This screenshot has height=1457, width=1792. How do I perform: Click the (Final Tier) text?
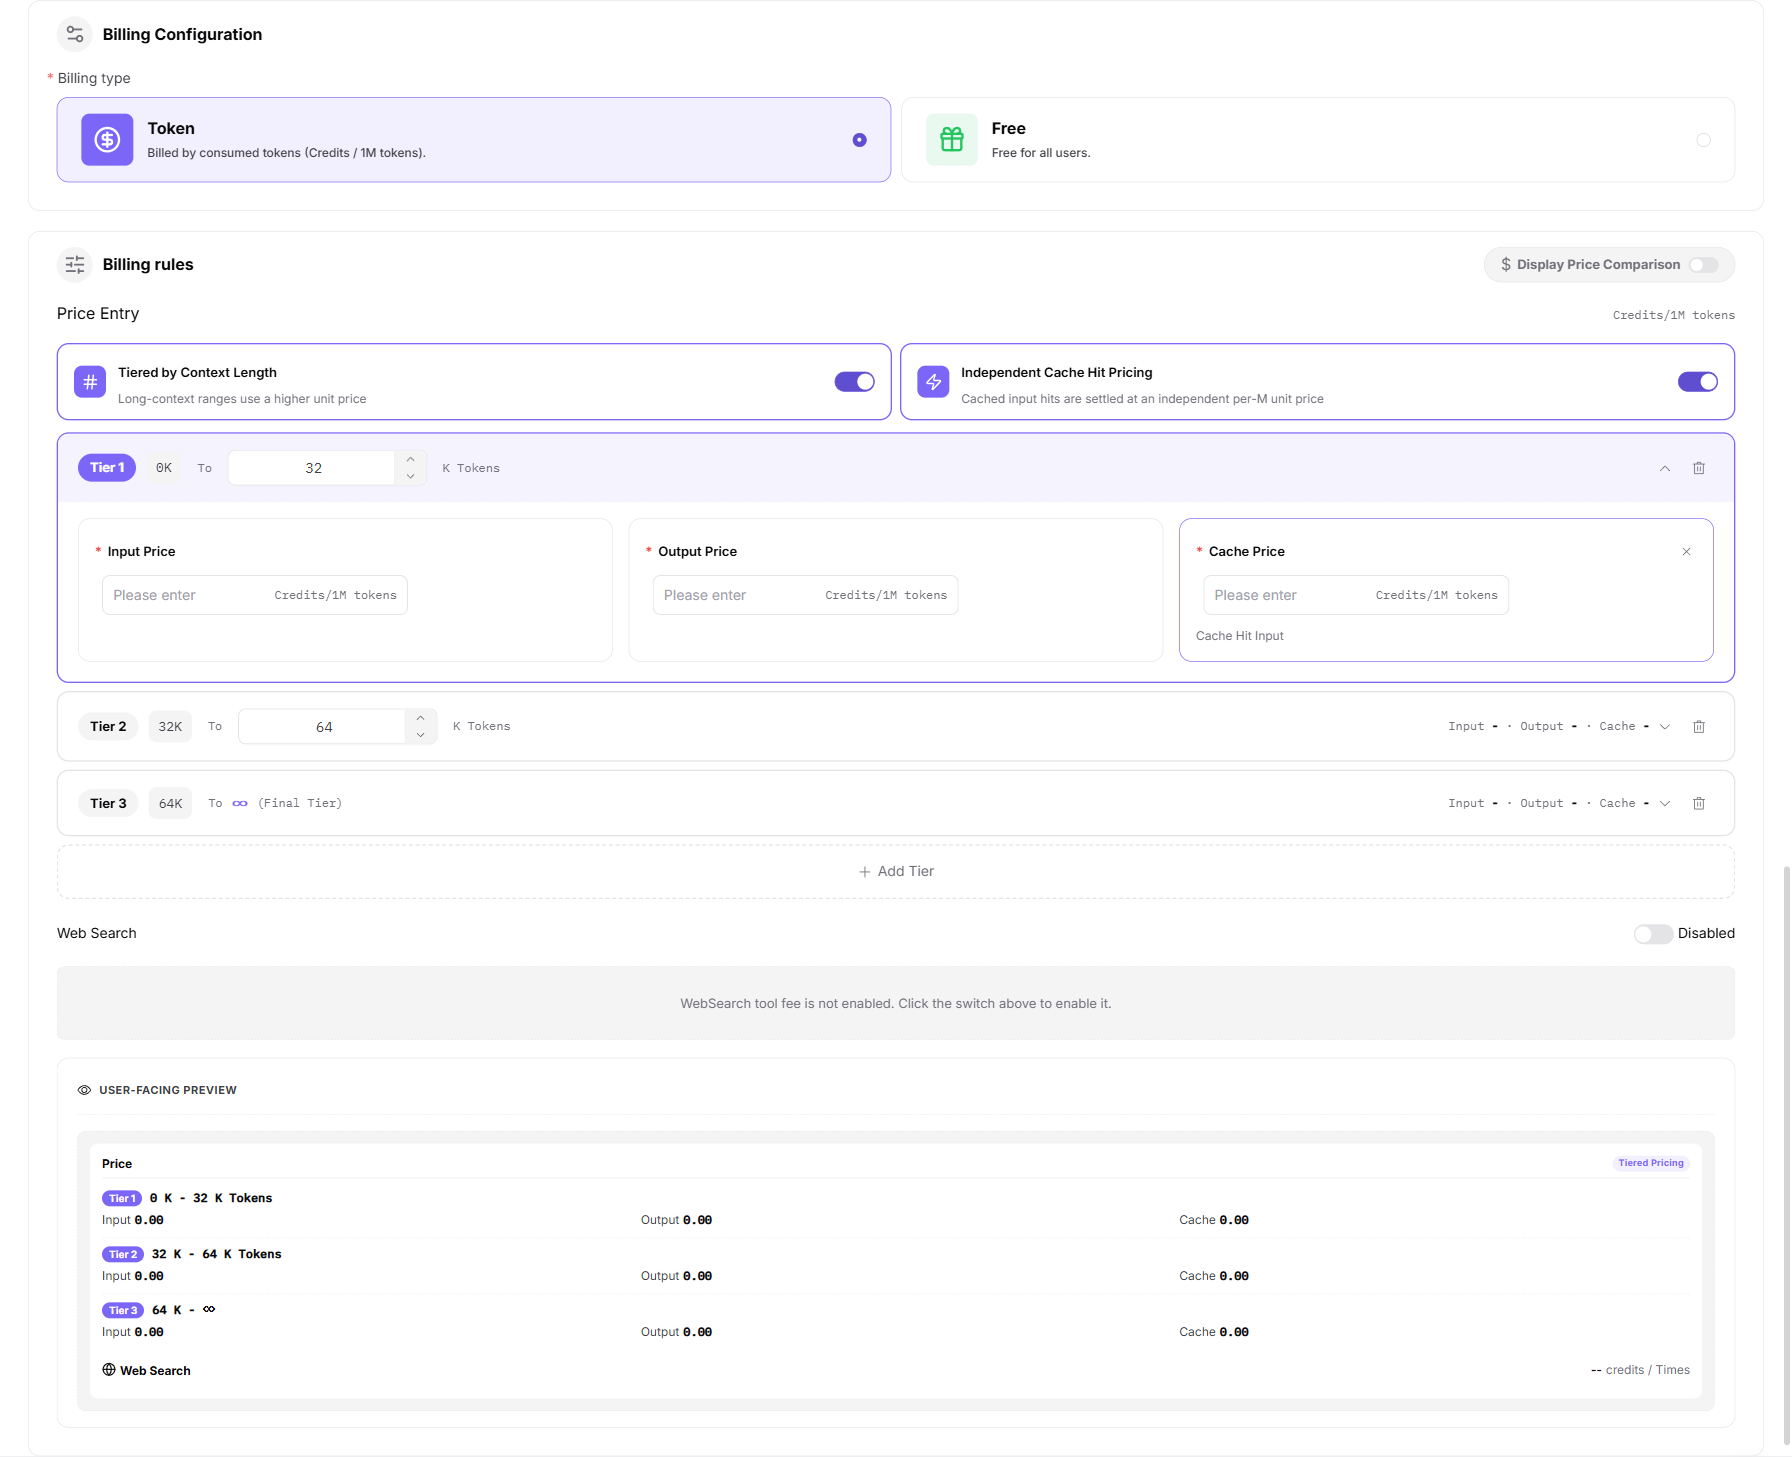[300, 803]
